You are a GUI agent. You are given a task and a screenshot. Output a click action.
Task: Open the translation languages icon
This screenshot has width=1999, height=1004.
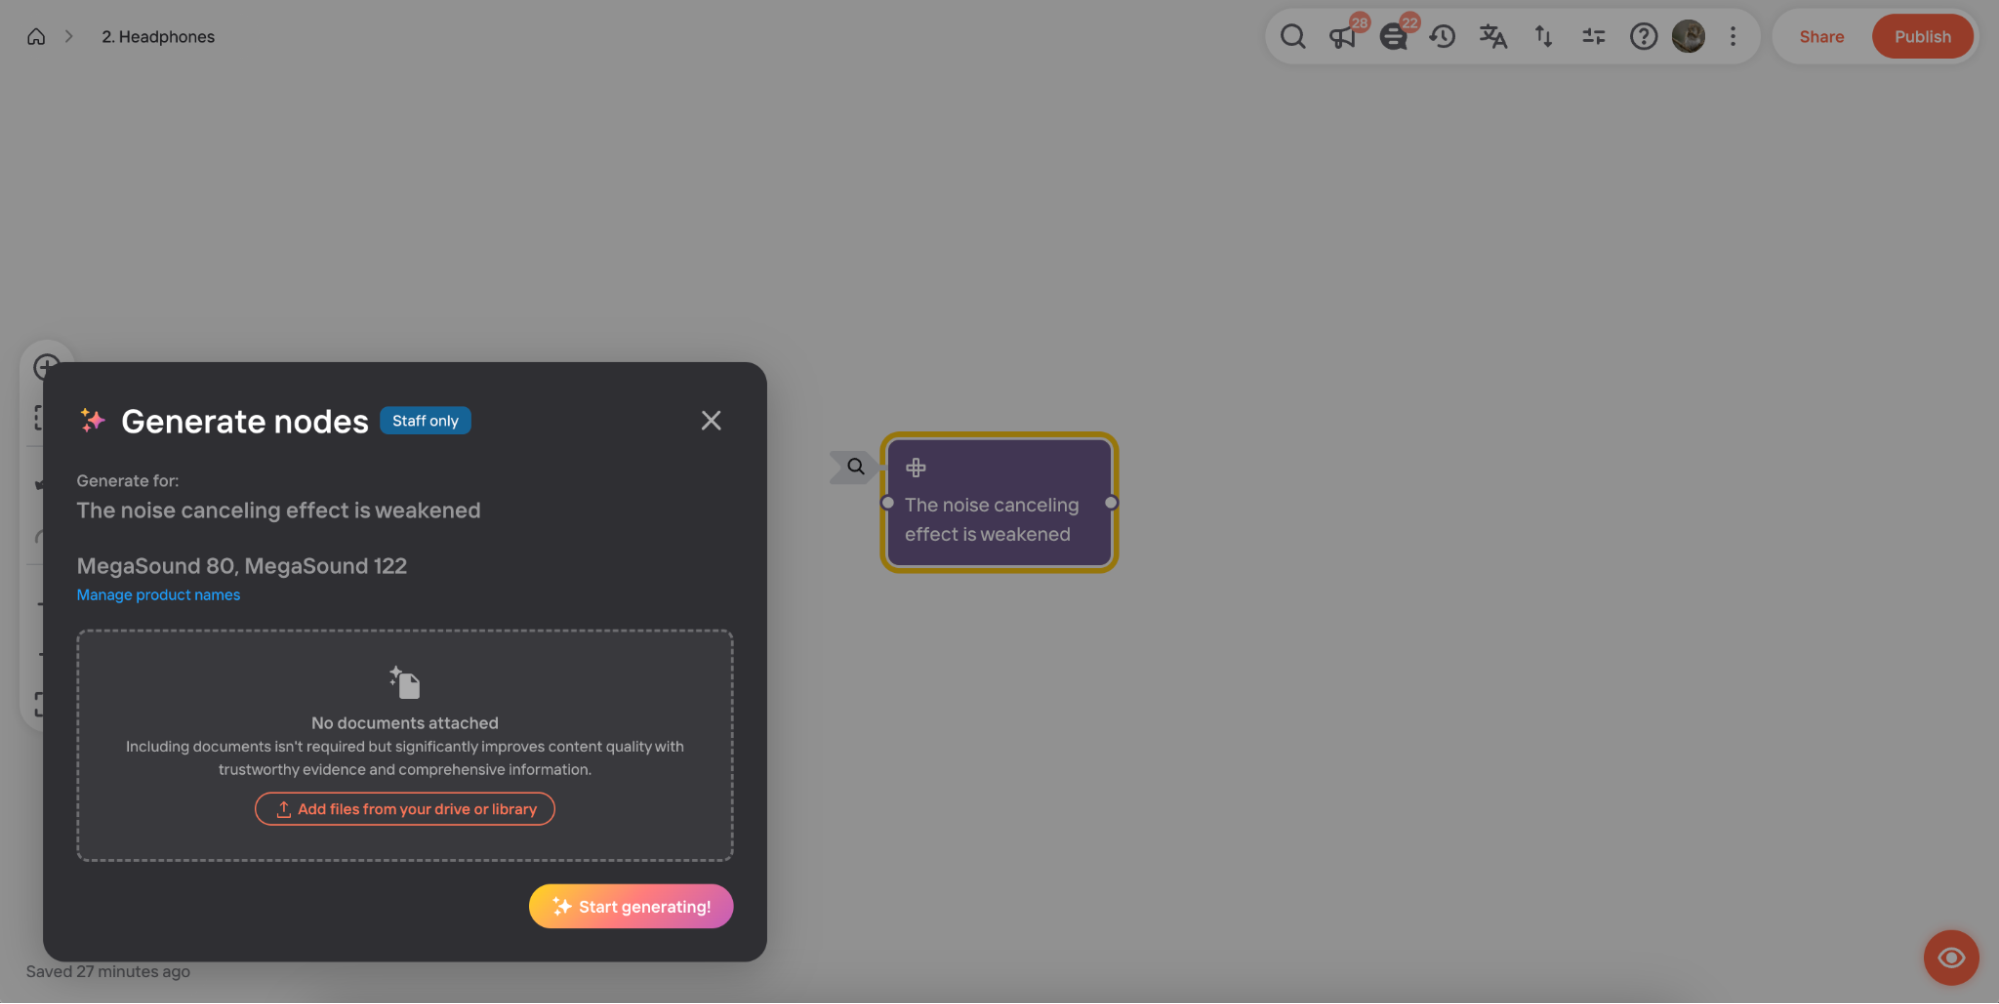coord(1493,37)
